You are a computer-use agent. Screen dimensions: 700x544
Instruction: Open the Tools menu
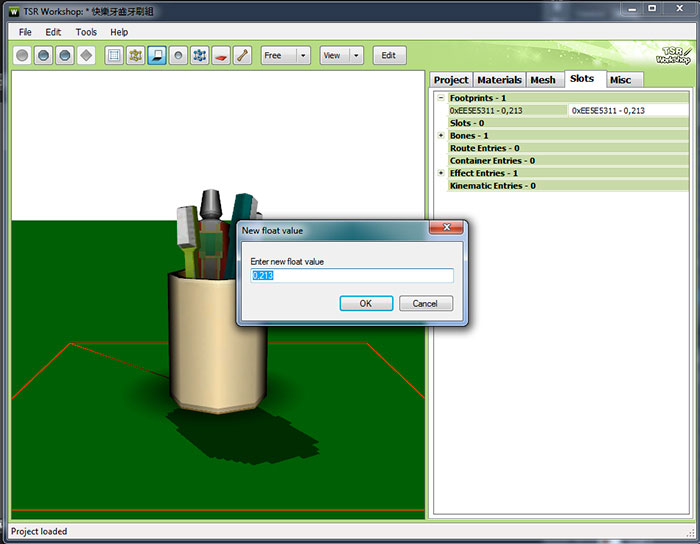tap(86, 32)
